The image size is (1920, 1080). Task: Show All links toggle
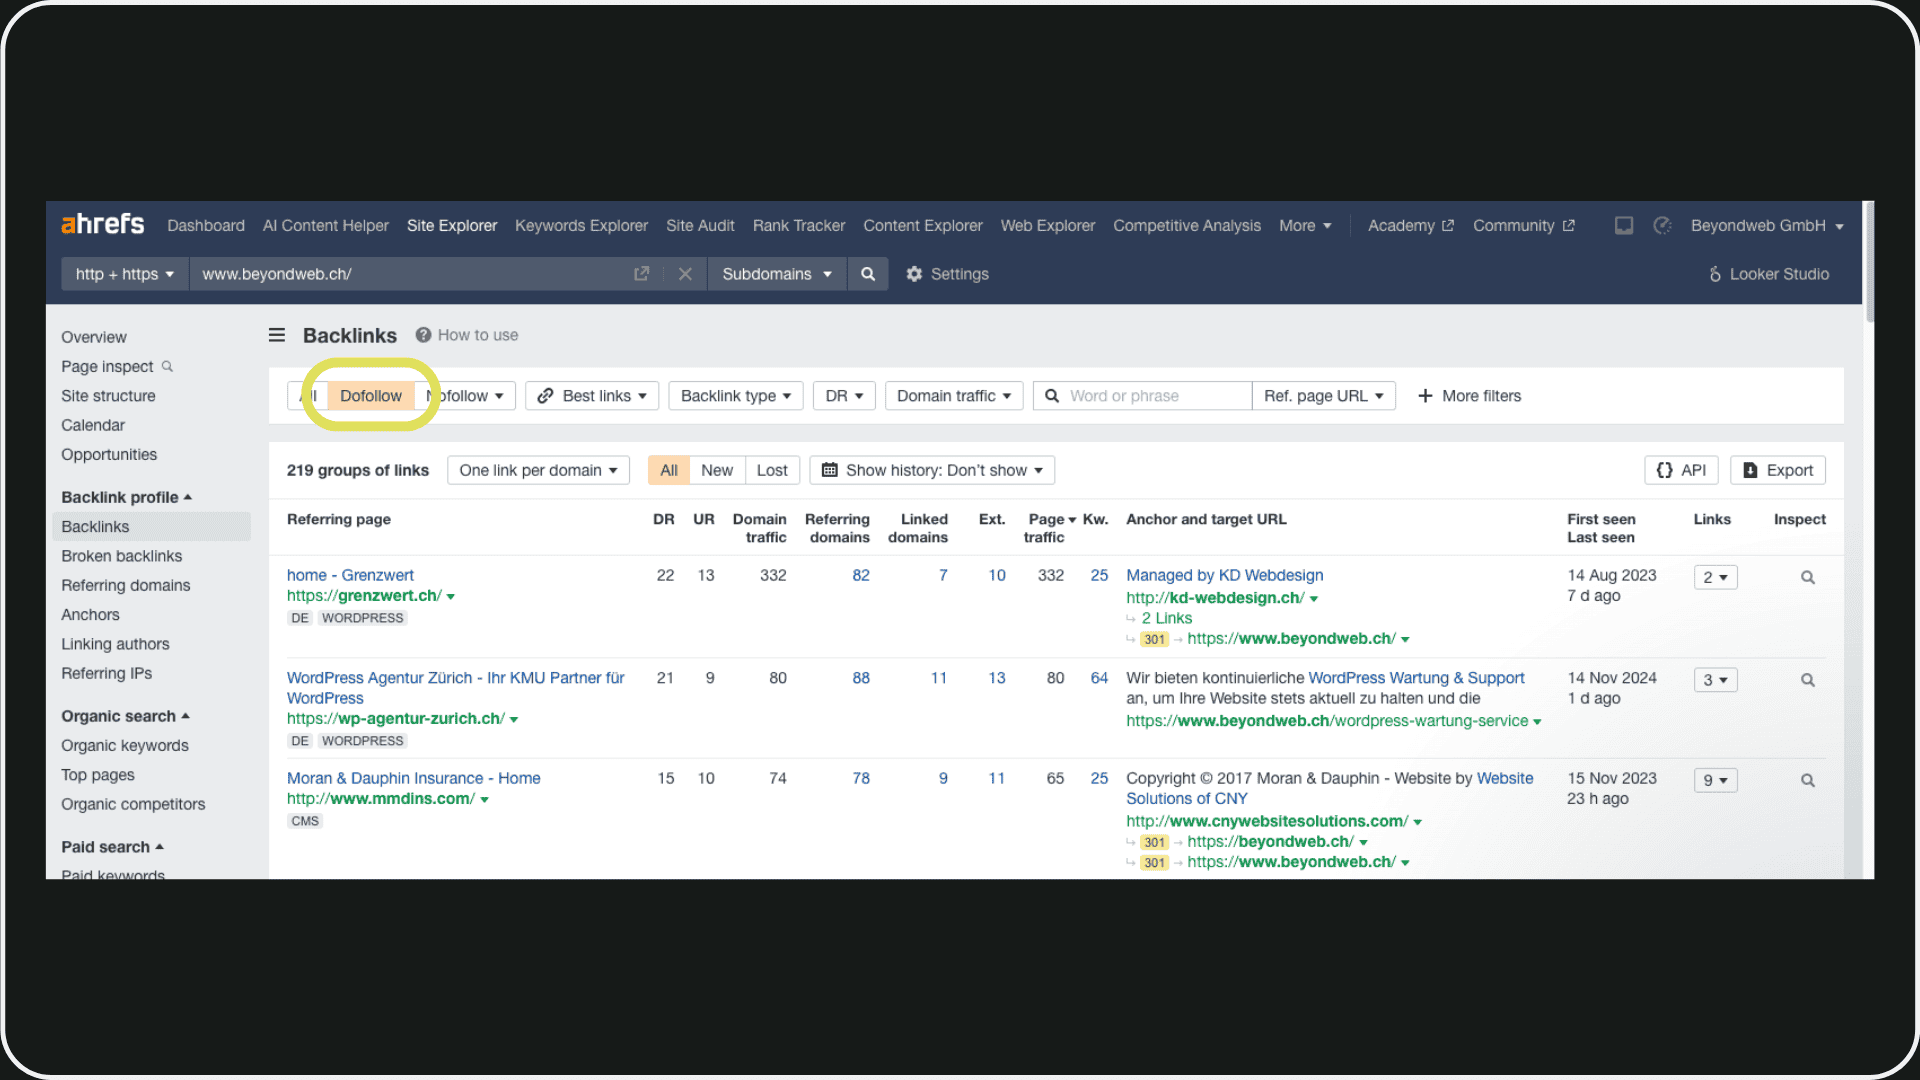click(x=669, y=470)
